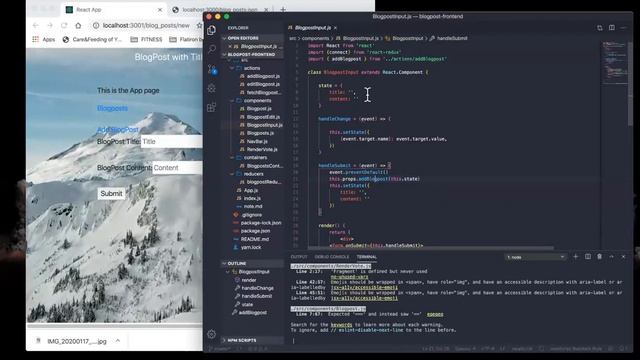Reload the Chrome page
This screenshot has height=360, width=640.
64,25
